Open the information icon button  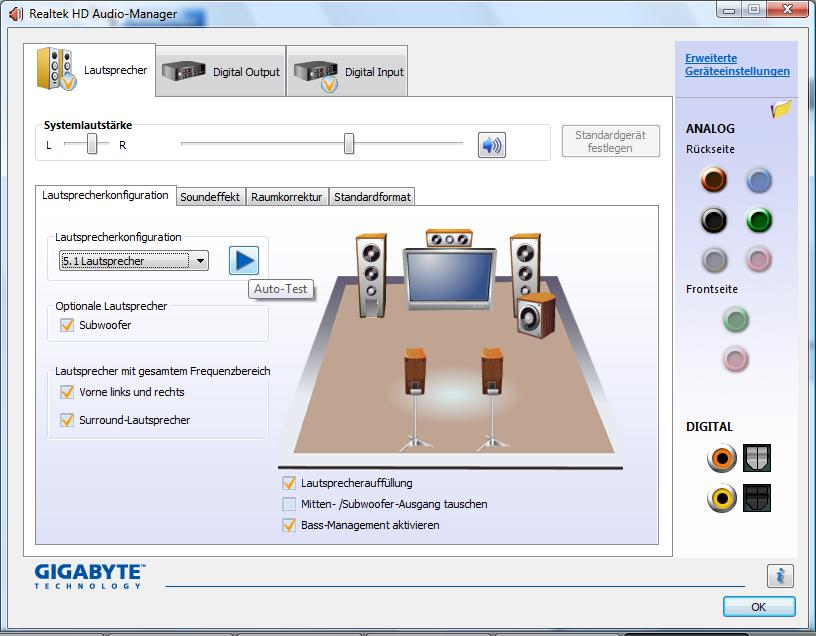coord(780,576)
